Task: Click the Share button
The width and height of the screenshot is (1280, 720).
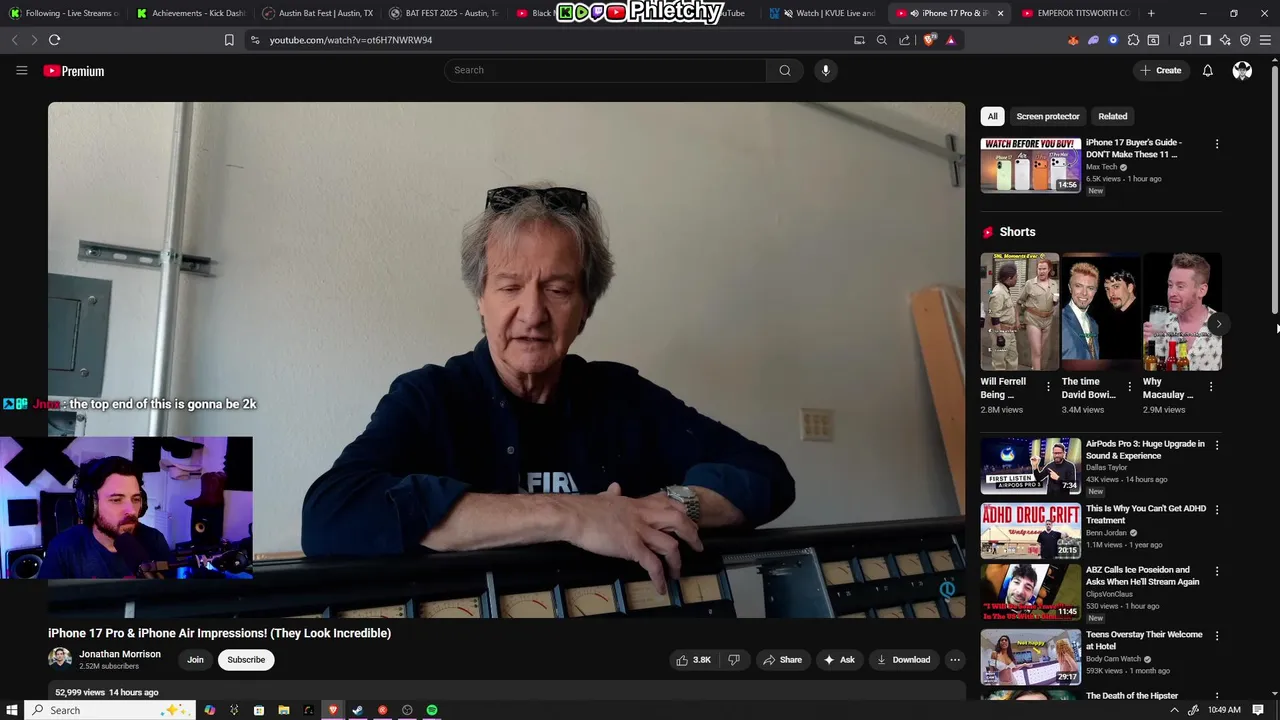Action: (x=782, y=660)
